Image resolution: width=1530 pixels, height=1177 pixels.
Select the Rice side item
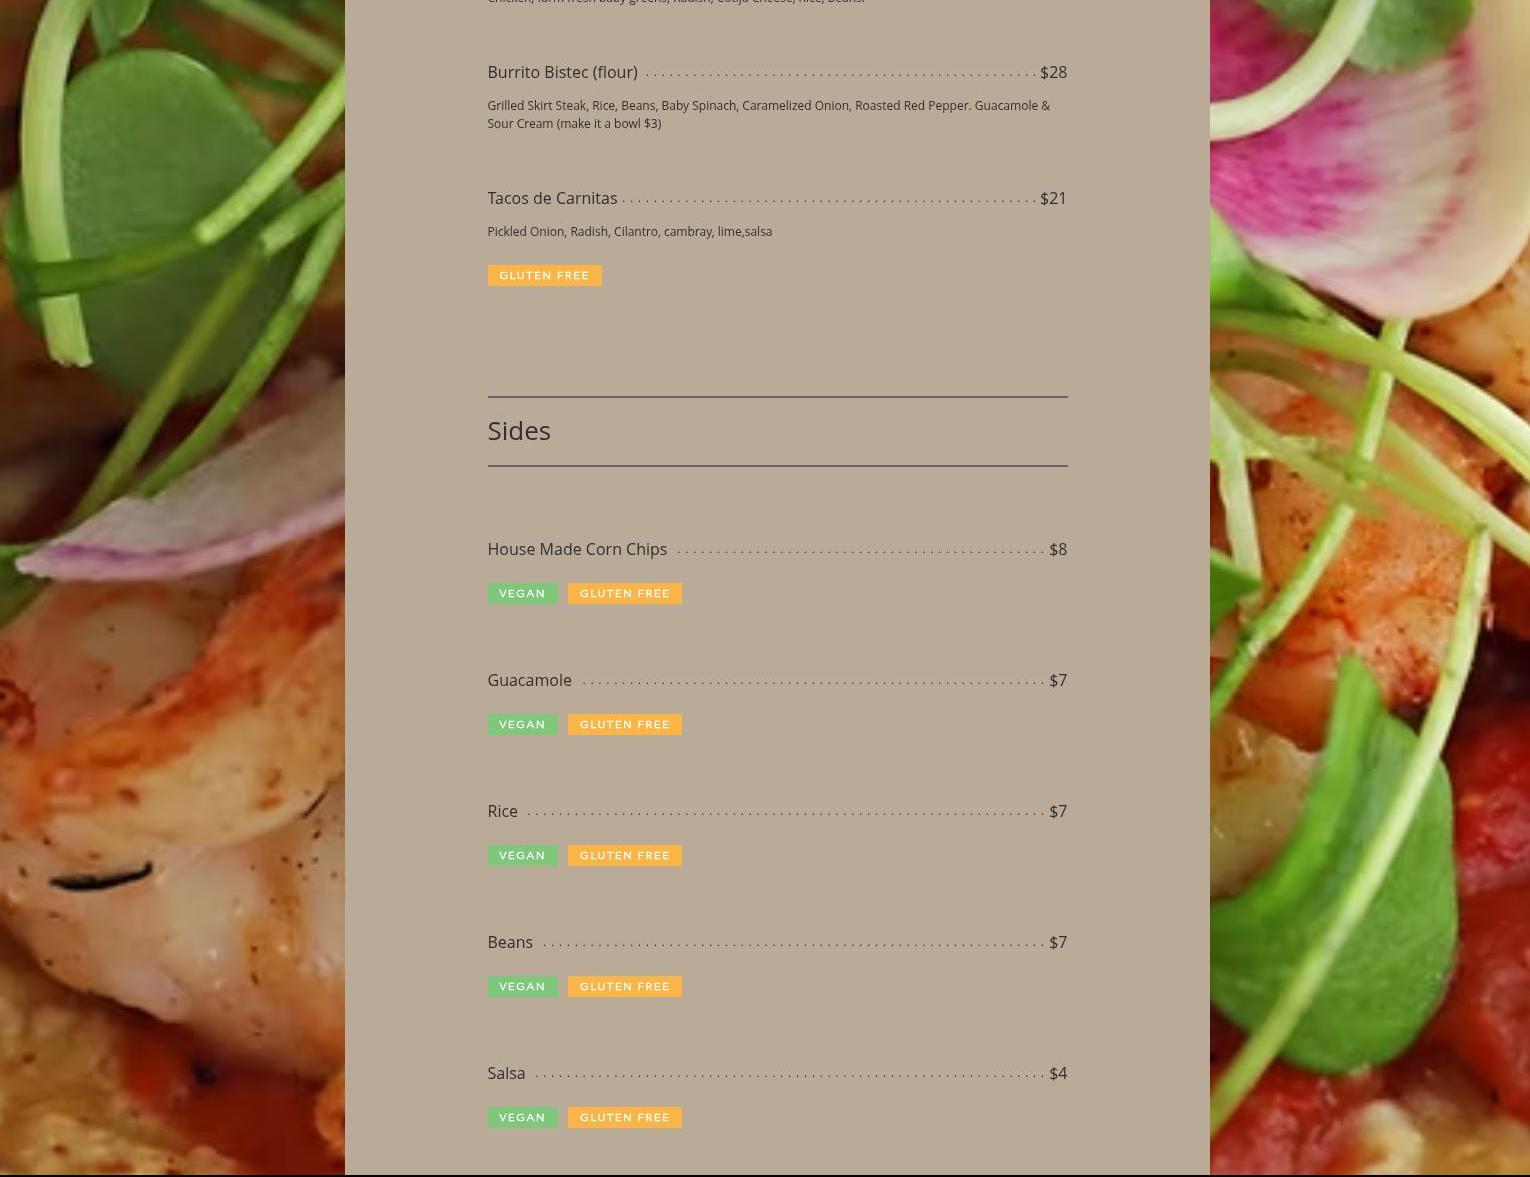[x=502, y=811]
